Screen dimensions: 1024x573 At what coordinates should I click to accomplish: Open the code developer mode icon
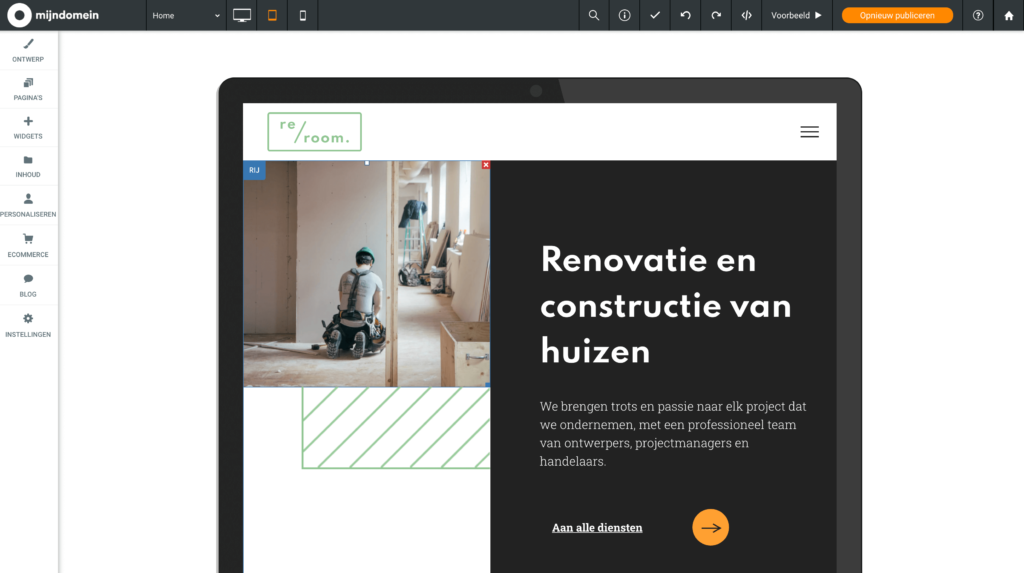coord(746,15)
